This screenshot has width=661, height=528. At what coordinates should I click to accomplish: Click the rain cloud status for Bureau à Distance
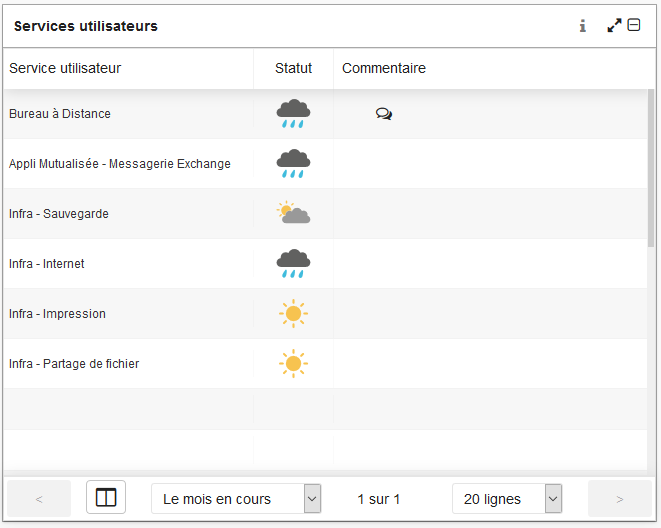click(x=293, y=114)
